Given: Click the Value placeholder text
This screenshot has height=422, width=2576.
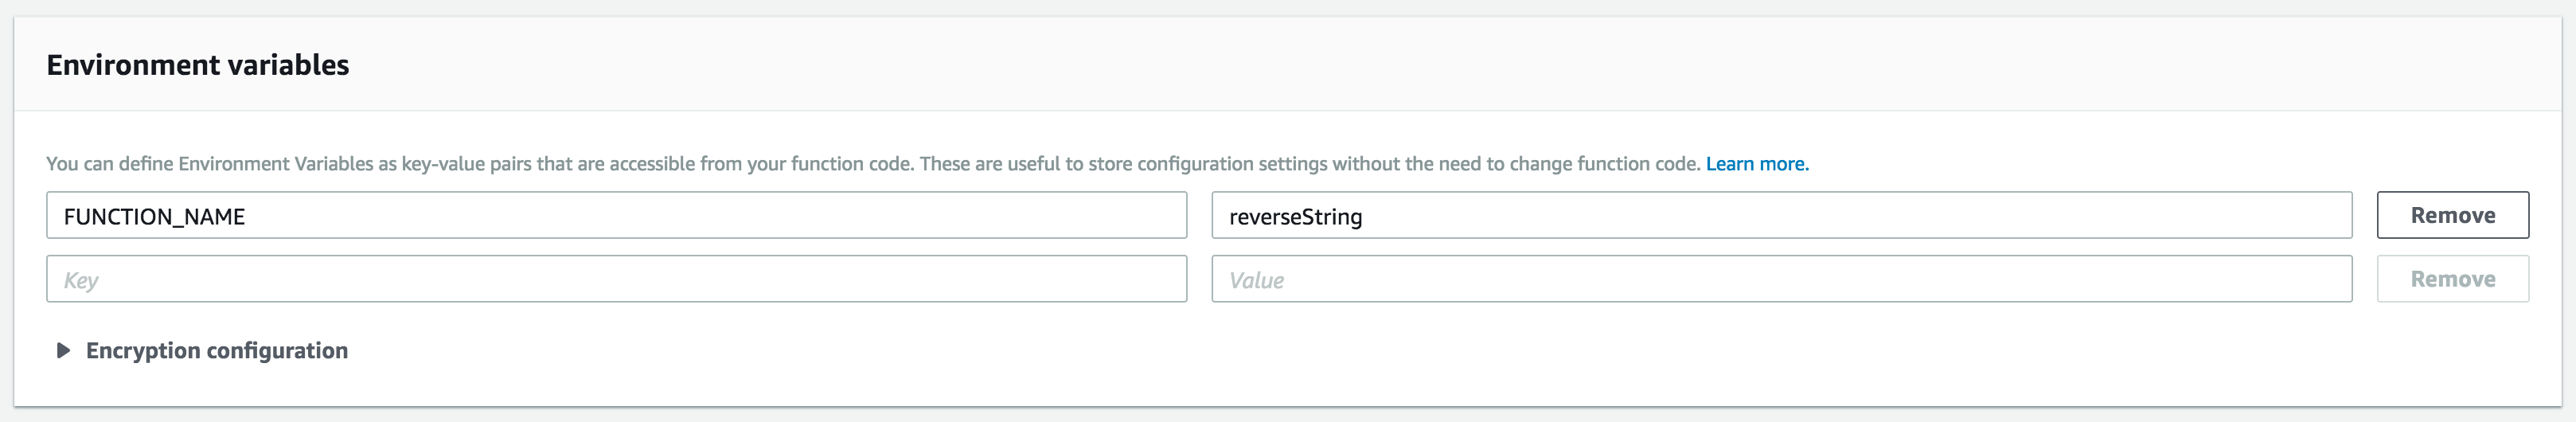Looking at the screenshot, I should coord(1256,281).
